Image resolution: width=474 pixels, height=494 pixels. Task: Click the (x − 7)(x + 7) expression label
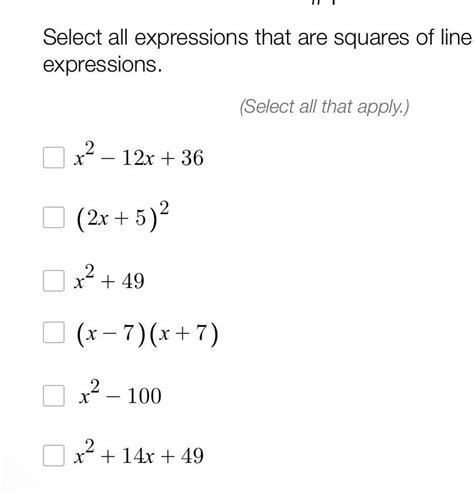click(147, 334)
